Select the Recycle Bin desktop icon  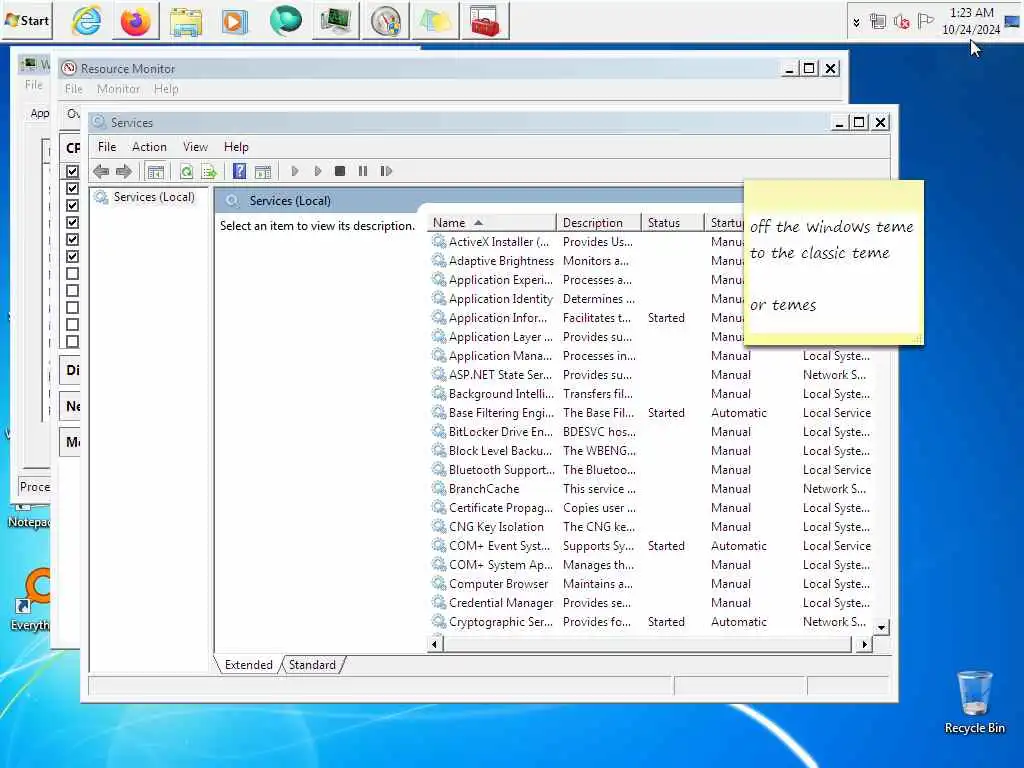[x=974, y=702]
